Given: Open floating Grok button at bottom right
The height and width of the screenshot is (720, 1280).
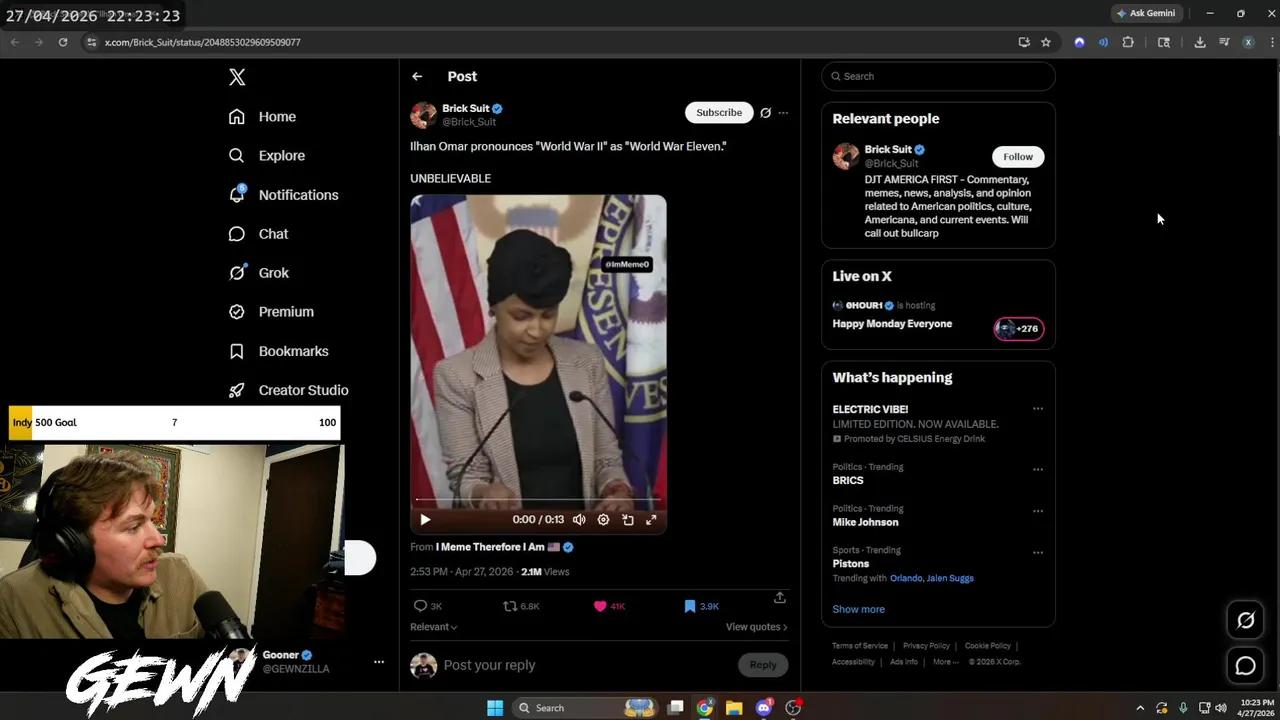Looking at the screenshot, I should tap(1245, 620).
